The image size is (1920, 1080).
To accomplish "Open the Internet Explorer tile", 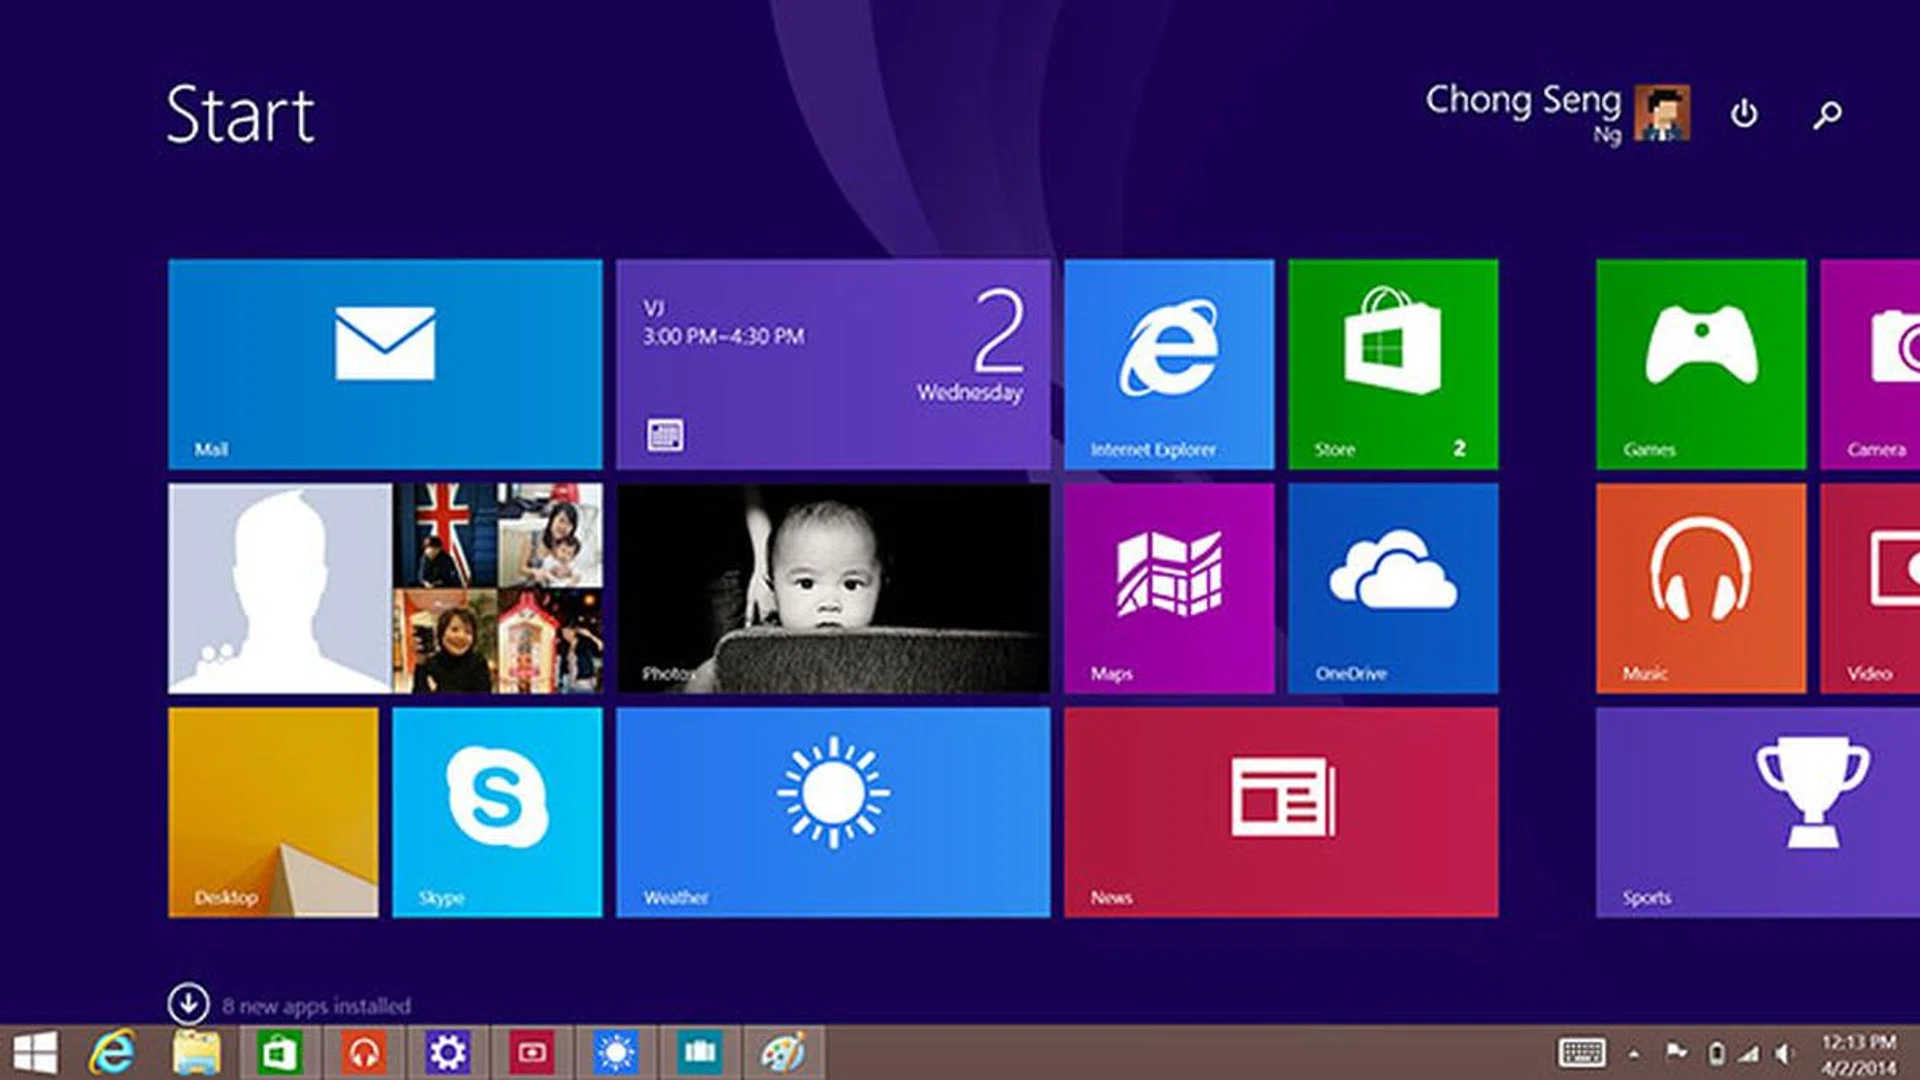I will [1170, 365].
